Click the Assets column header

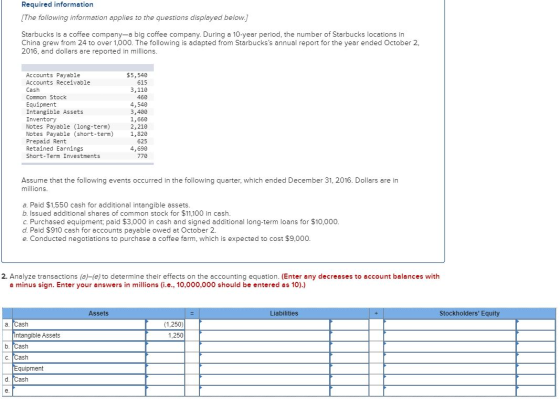click(99, 314)
